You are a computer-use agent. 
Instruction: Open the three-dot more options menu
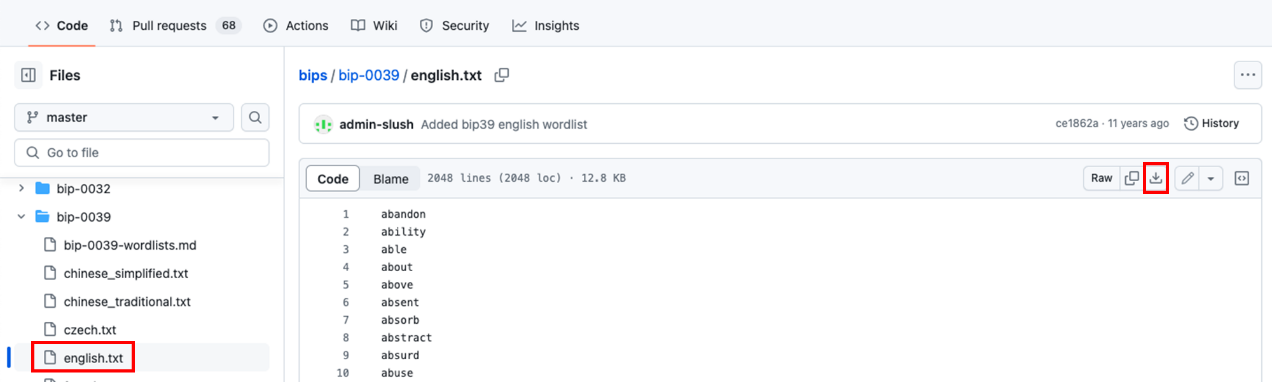click(x=1247, y=75)
